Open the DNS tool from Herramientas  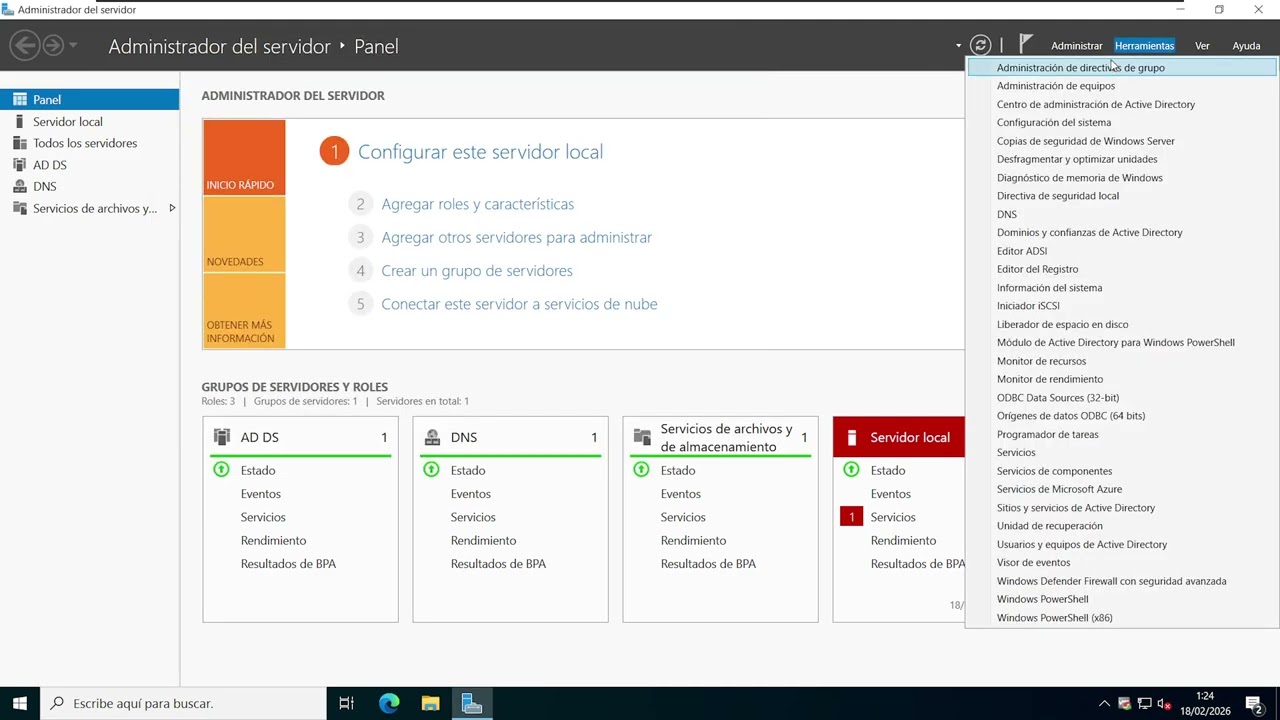1122,214
